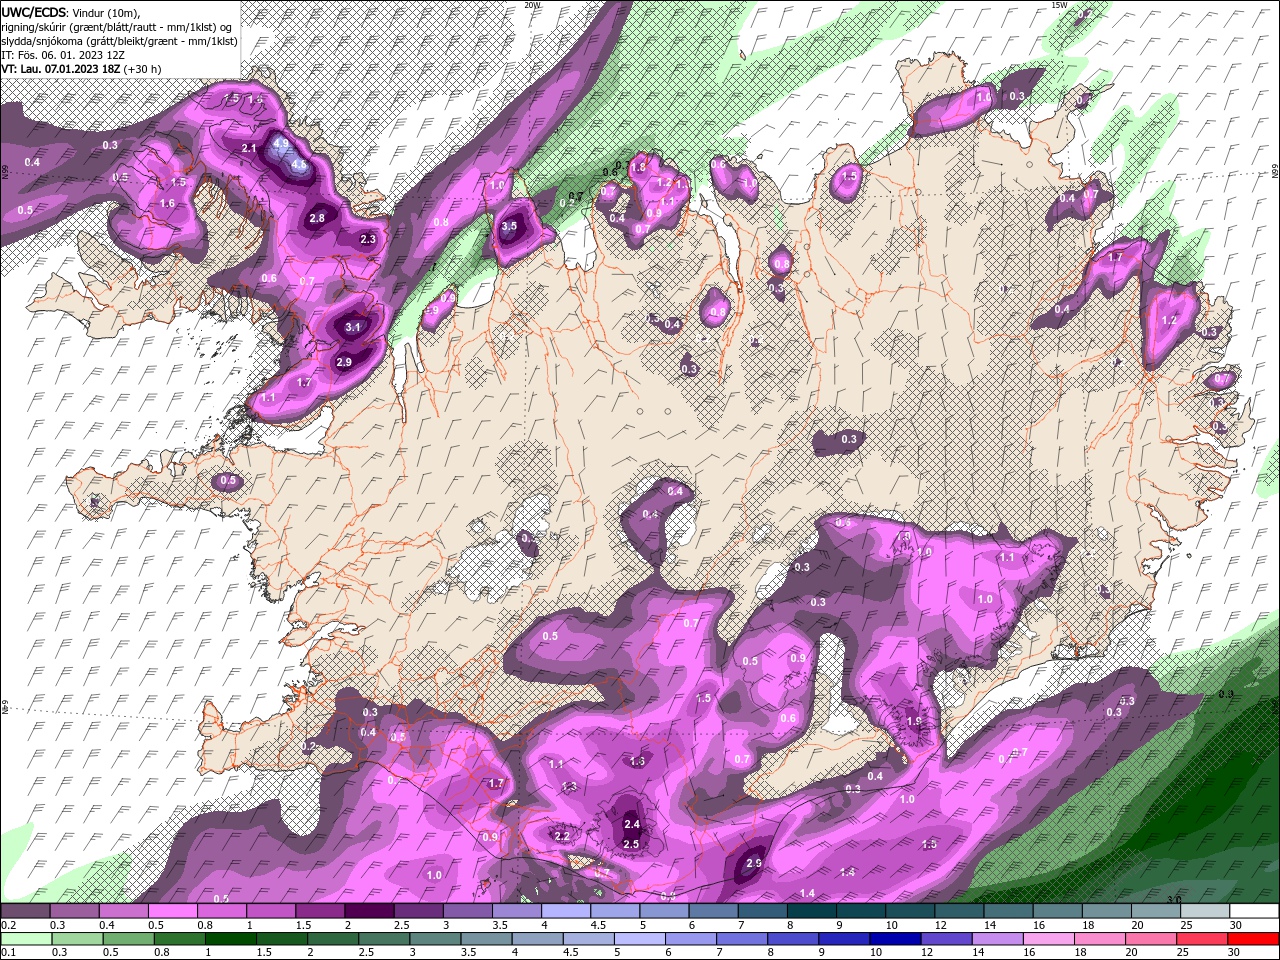Image resolution: width=1280 pixels, height=960 pixels.
Task: Click the dark purple 0.2–0.3 snow legend swatch
Action: point(25,911)
